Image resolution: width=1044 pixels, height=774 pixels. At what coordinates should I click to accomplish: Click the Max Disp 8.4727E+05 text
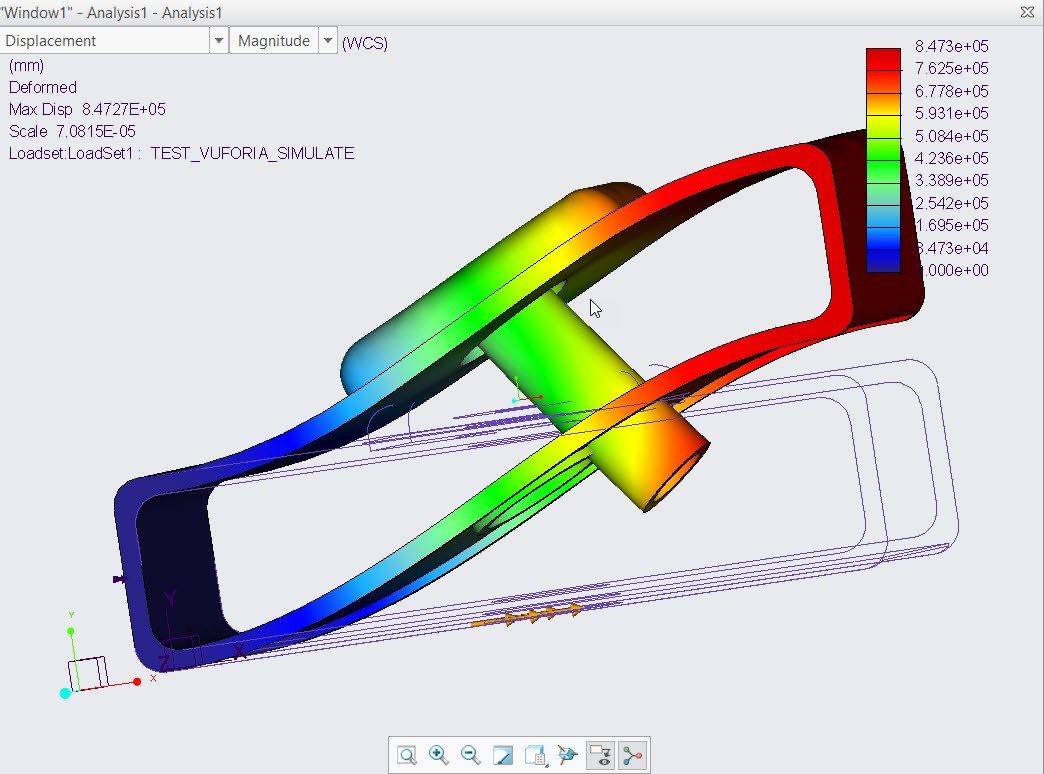(85, 109)
